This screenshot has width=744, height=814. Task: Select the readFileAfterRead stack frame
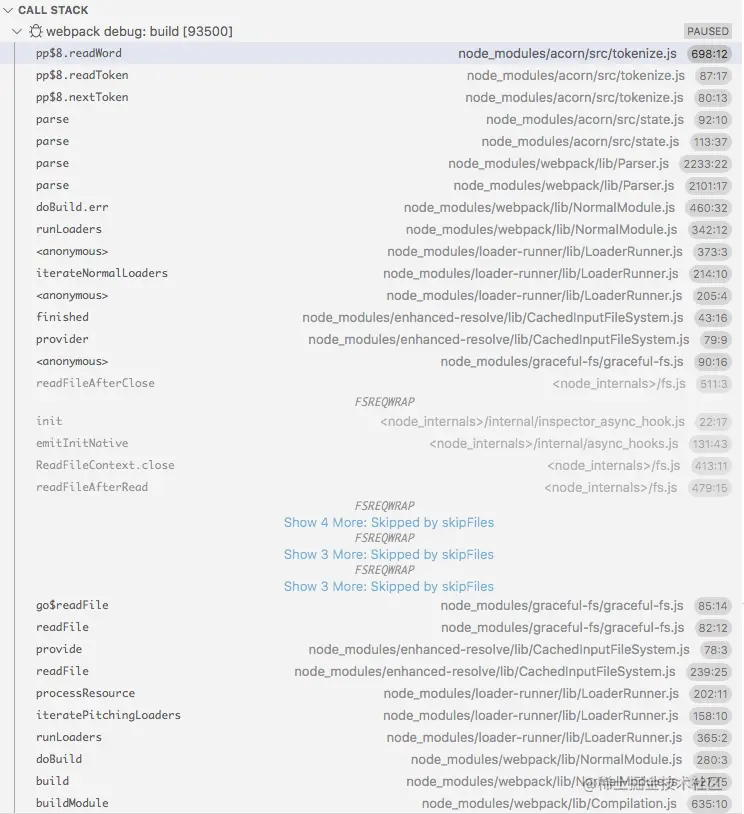(x=372, y=487)
